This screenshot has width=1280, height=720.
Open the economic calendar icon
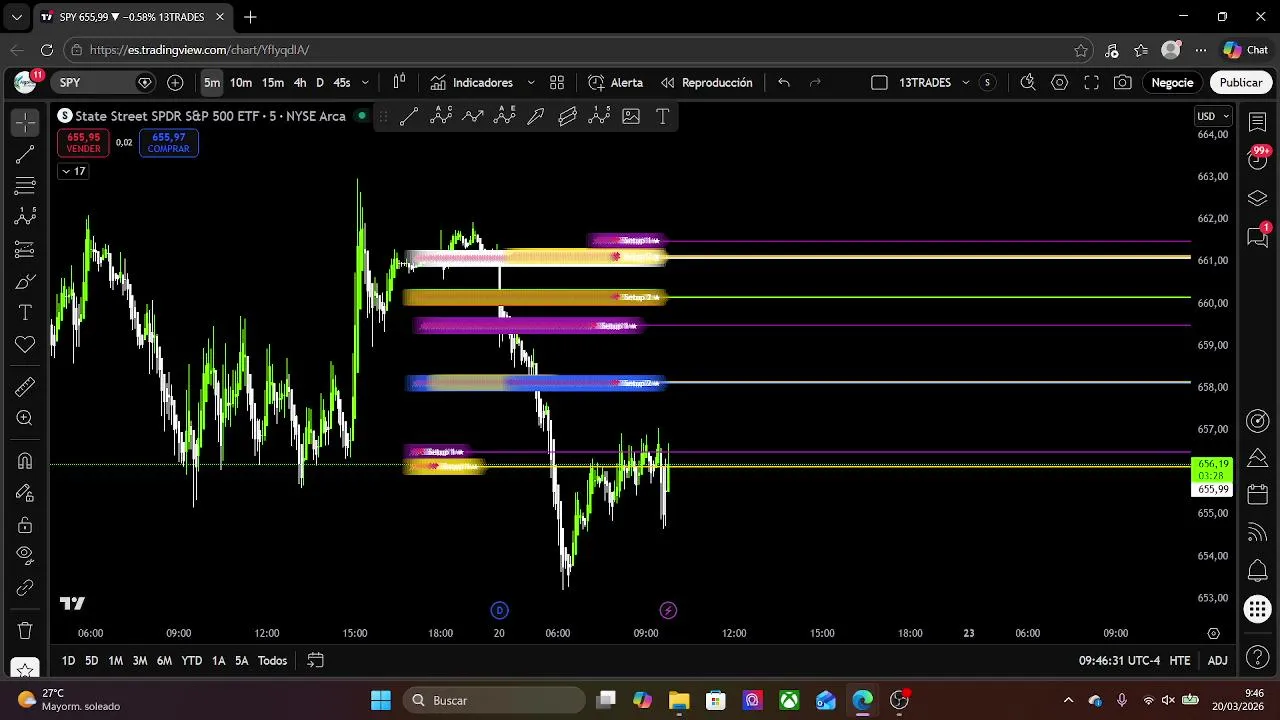(1258, 495)
